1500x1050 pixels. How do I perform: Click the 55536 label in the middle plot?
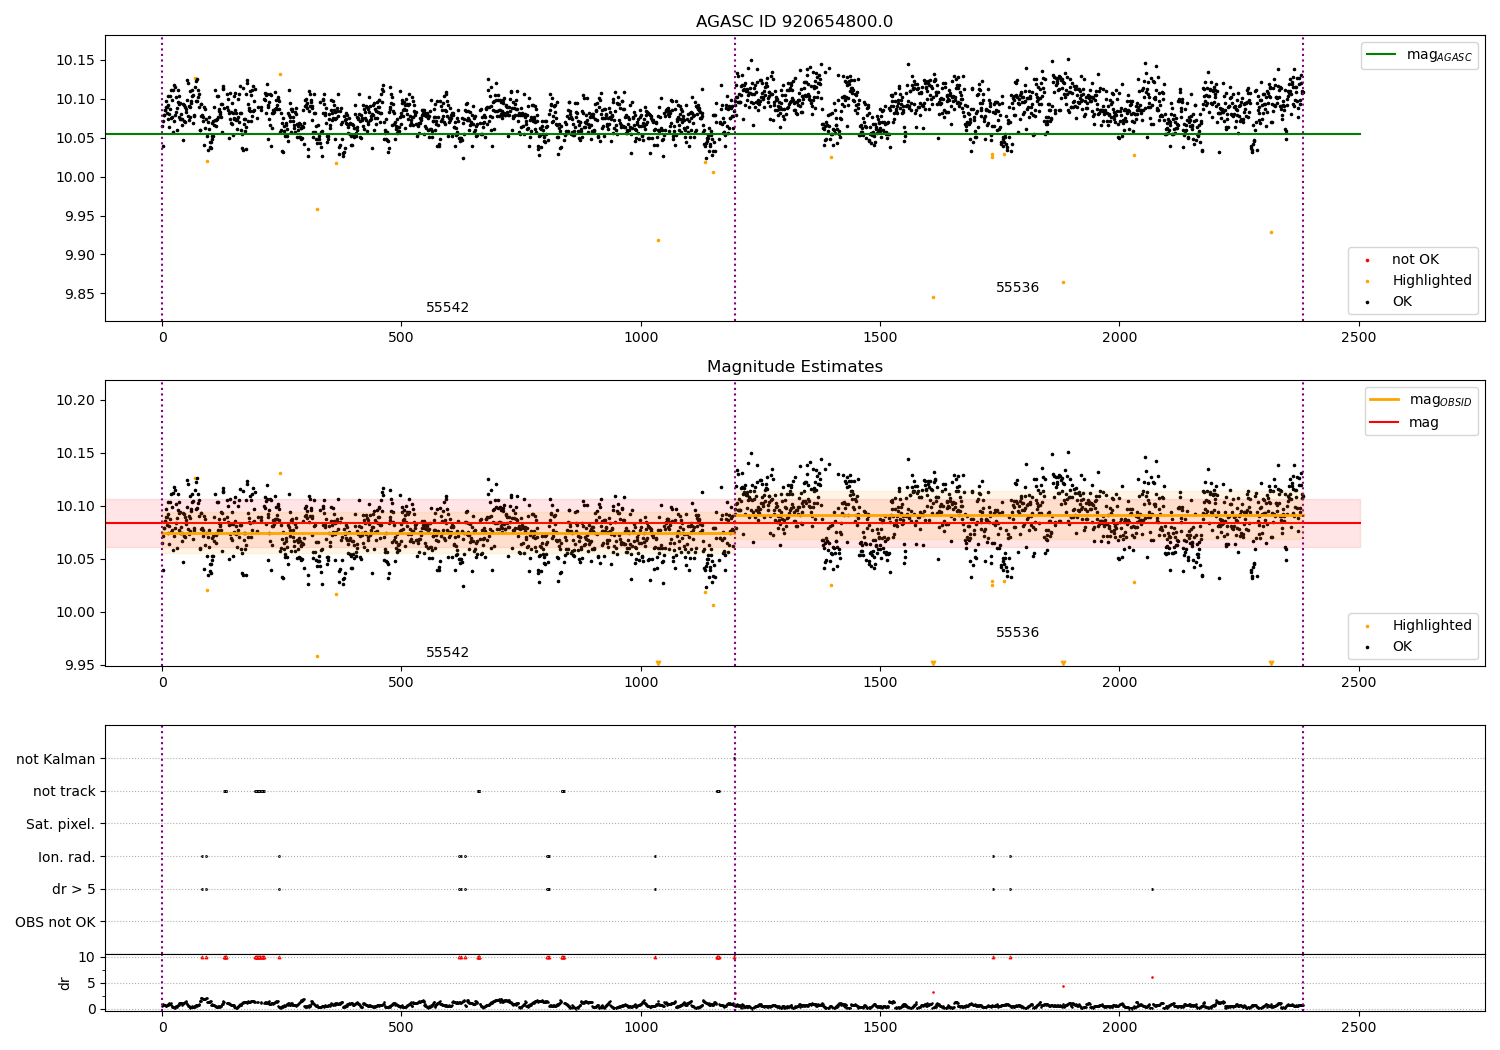(1017, 633)
